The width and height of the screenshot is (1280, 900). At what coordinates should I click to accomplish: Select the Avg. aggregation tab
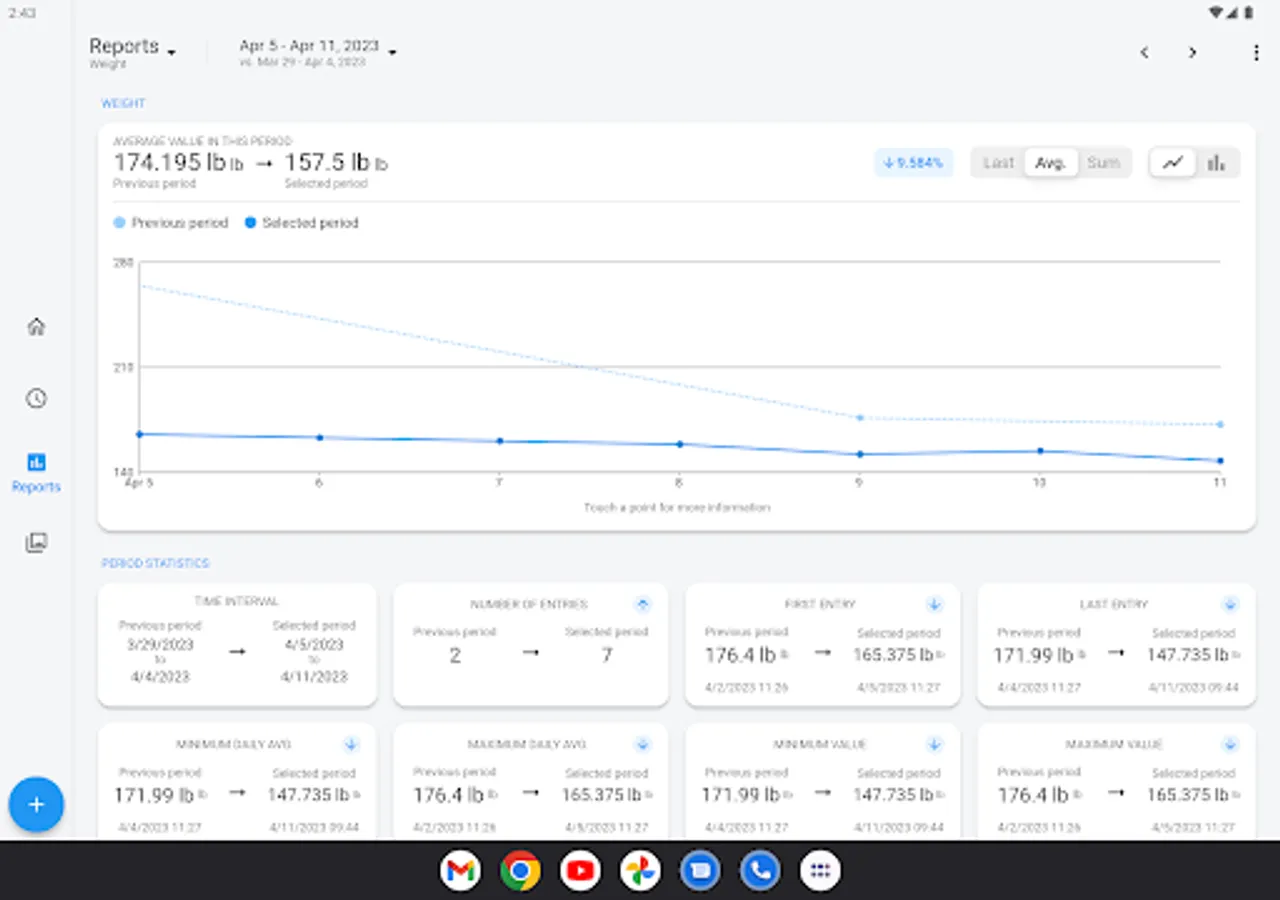click(1050, 163)
